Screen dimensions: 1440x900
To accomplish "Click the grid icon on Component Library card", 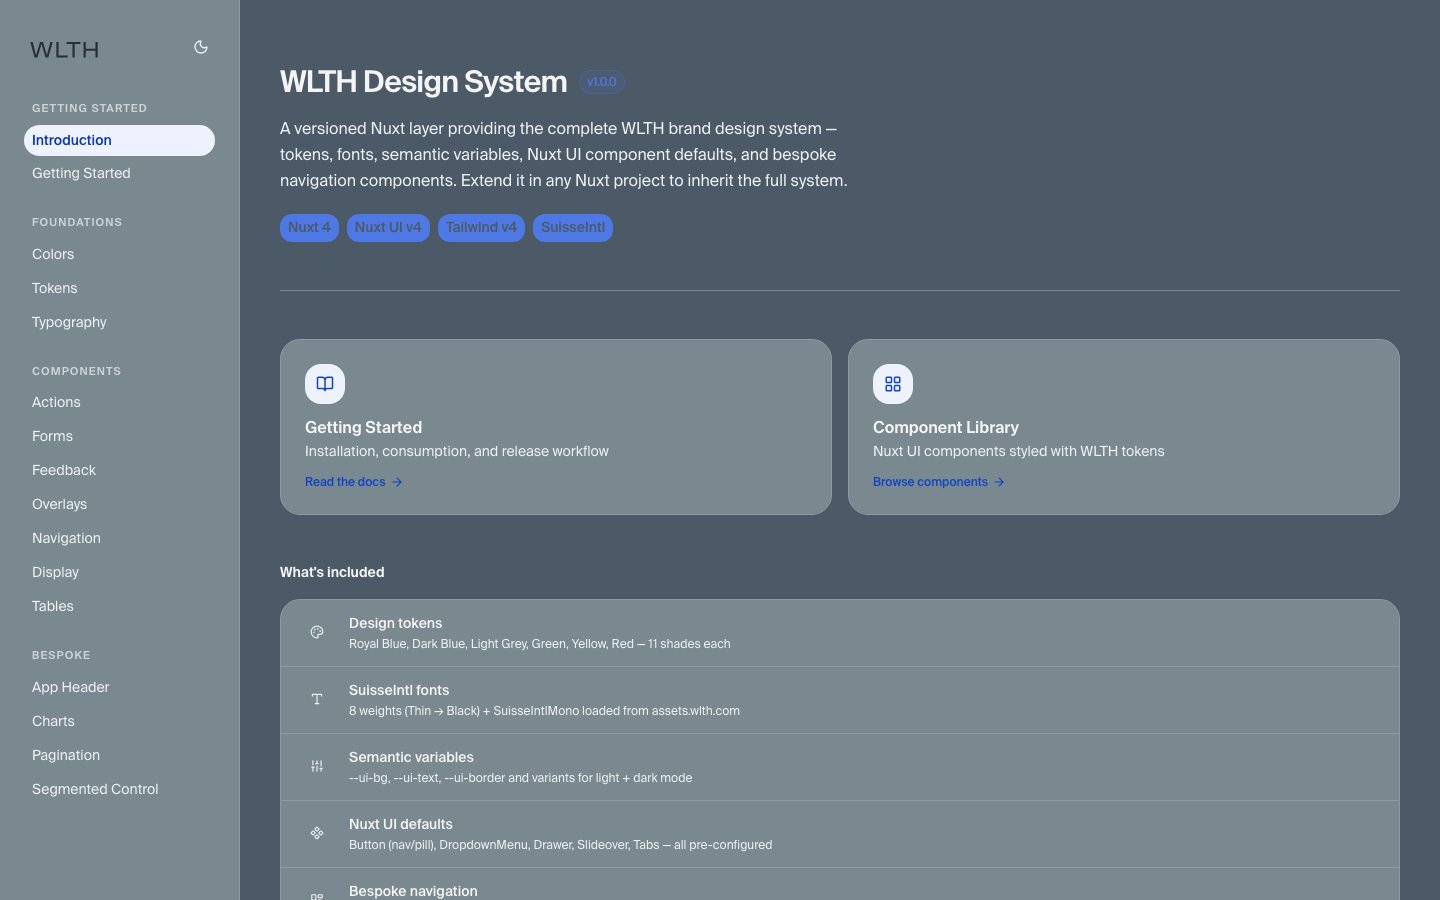I will pyautogui.click(x=893, y=384).
